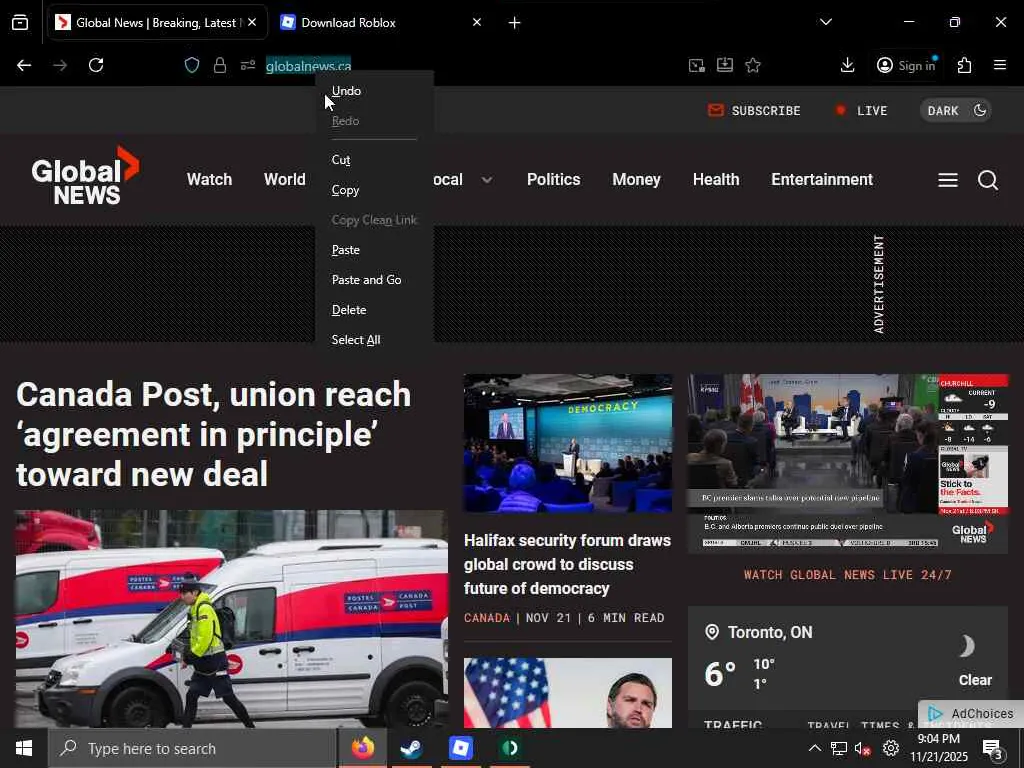Open picture-in-picture icon in address bar
This screenshot has width=1024, height=768.
pos(697,65)
